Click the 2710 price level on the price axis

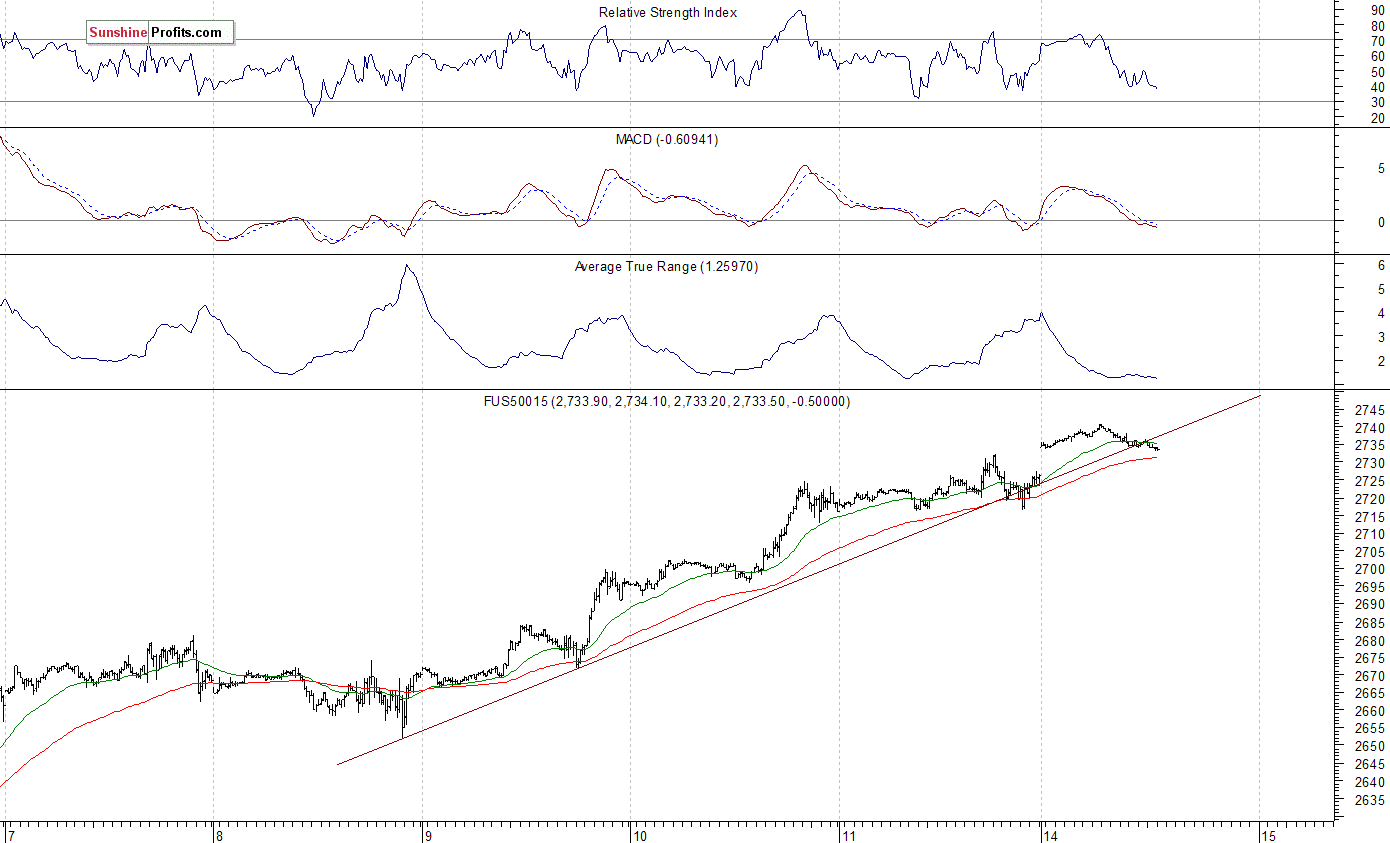tap(1371, 535)
